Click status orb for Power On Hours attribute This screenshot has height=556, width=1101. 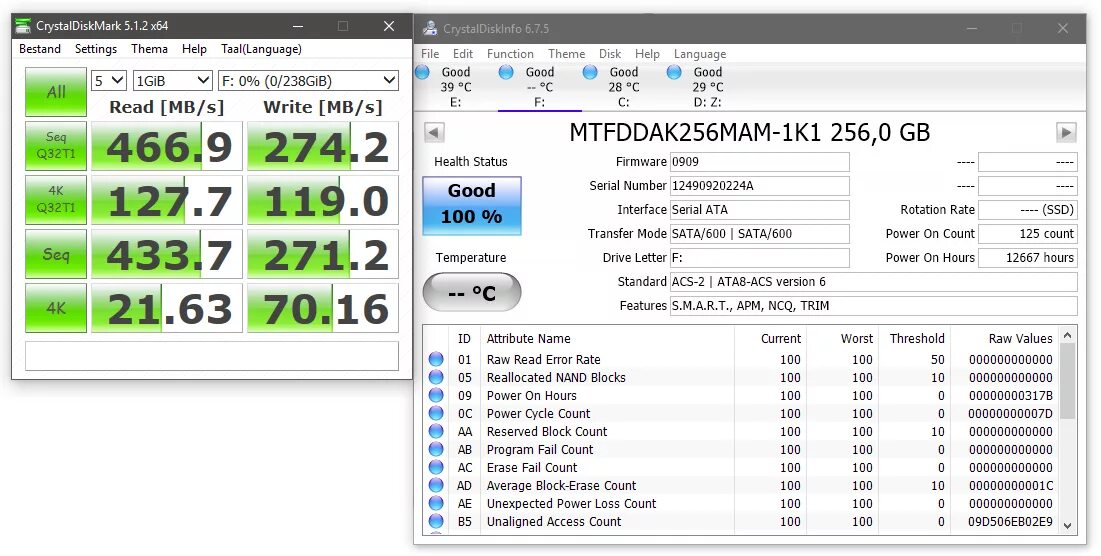436,395
